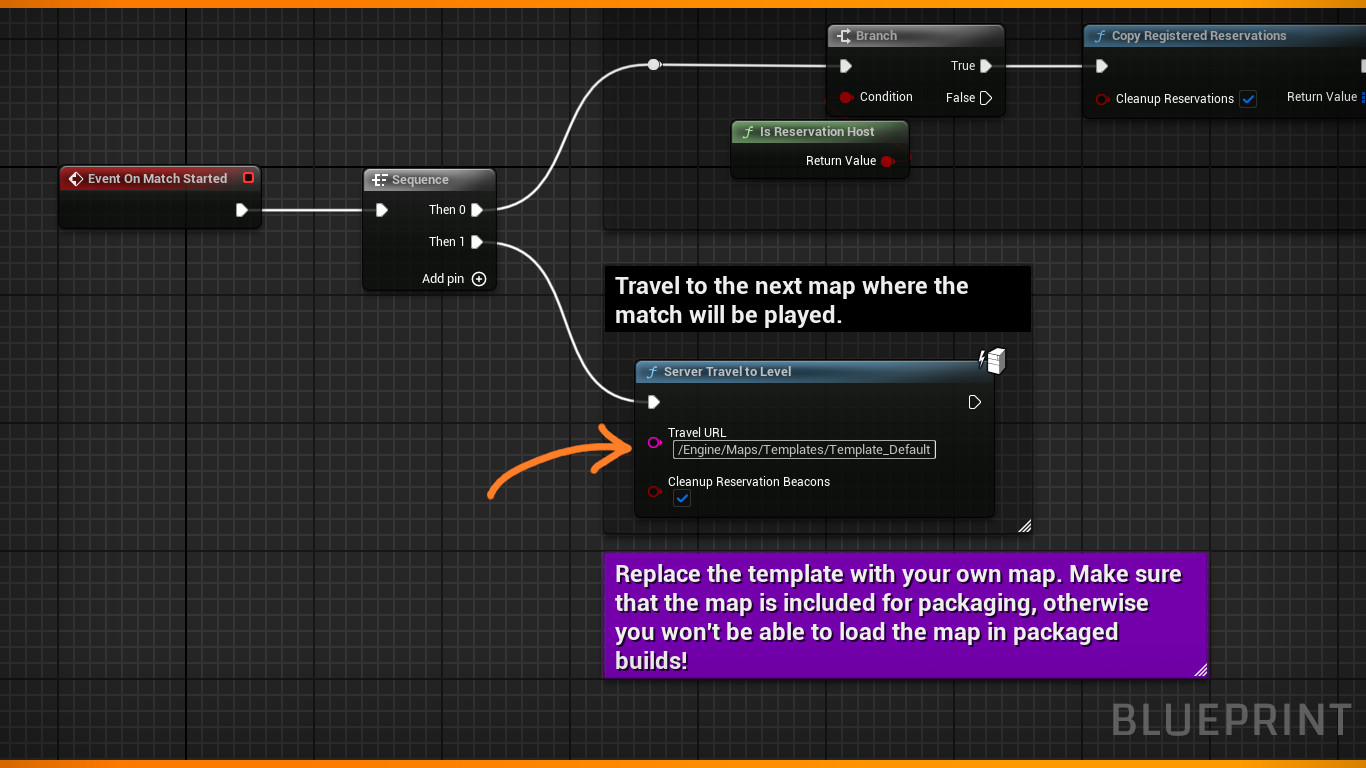Image resolution: width=1366 pixels, height=768 pixels.
Task: Toggle the Cleanup Reservation Beacons checkbox
Action: click(682, 498)
